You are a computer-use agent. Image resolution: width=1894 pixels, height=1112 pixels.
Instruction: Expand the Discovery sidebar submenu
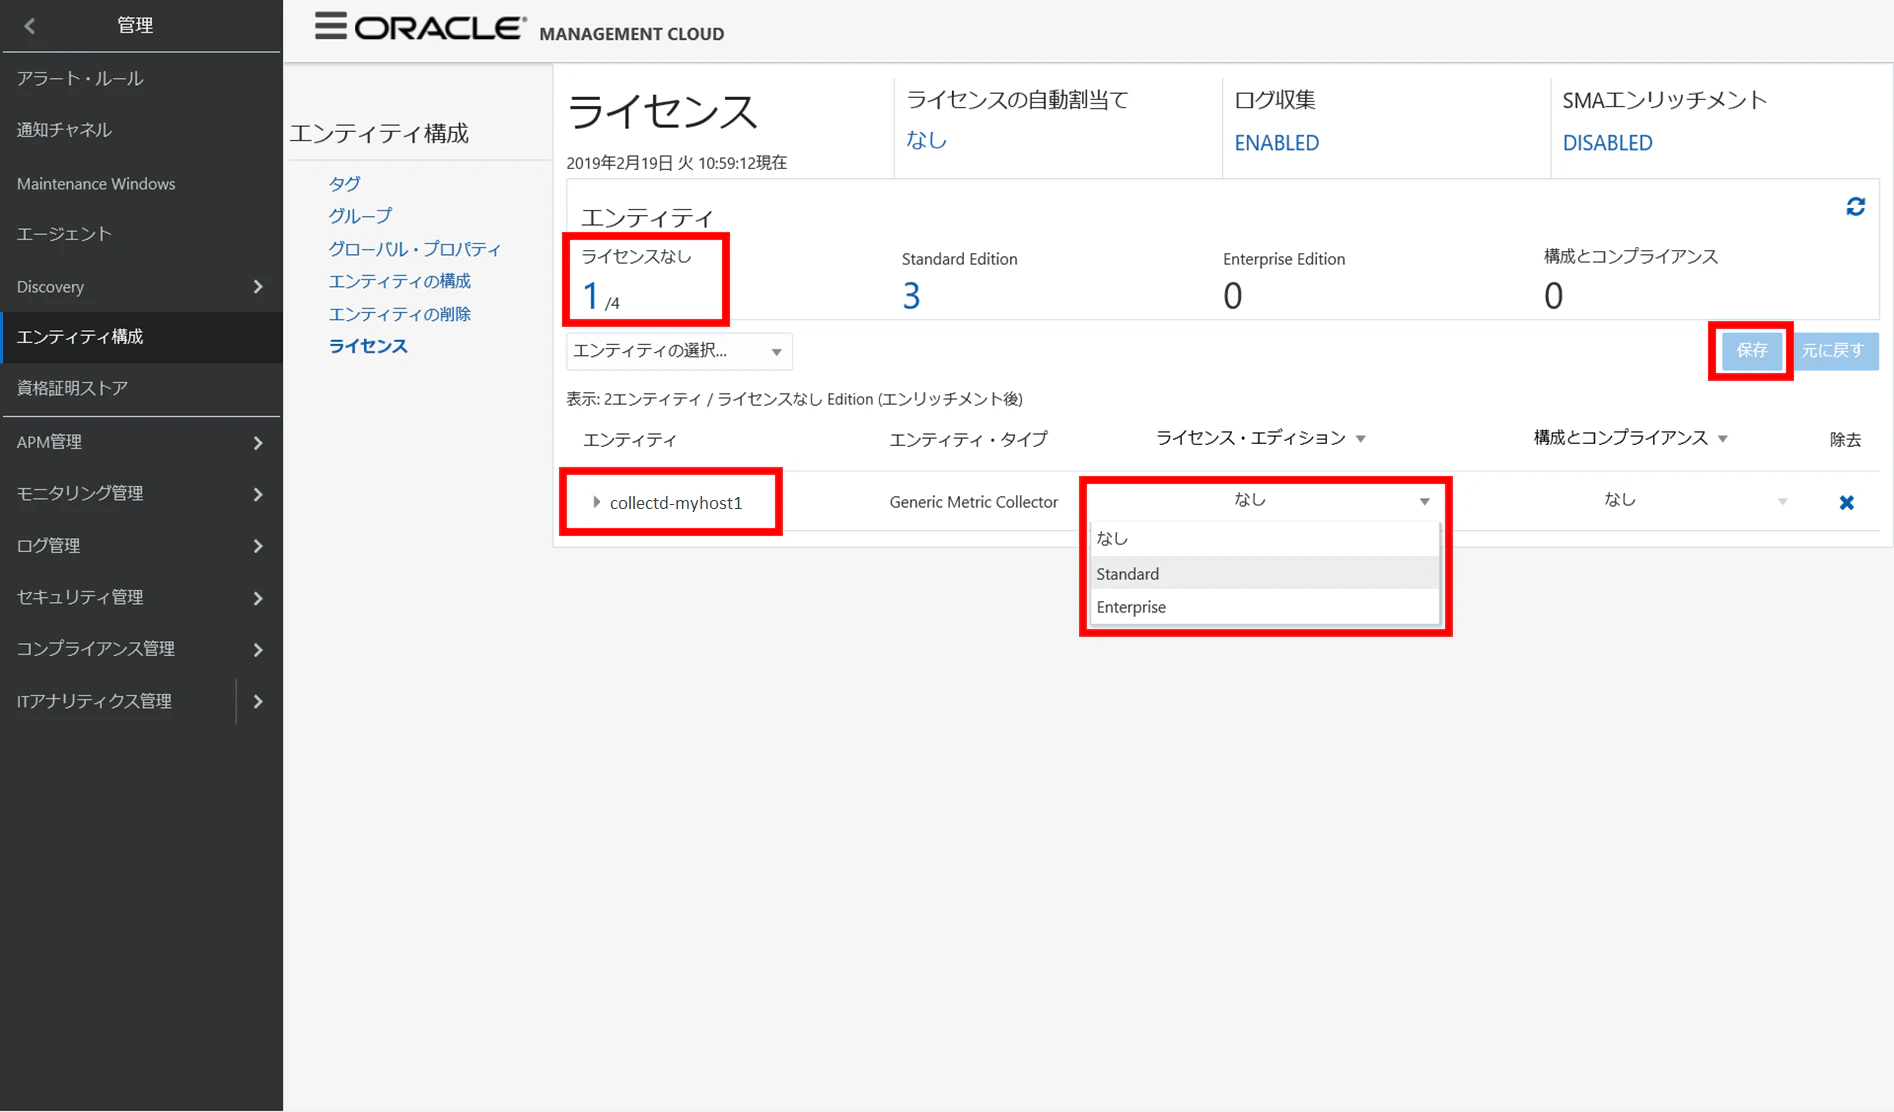[258, 287]
